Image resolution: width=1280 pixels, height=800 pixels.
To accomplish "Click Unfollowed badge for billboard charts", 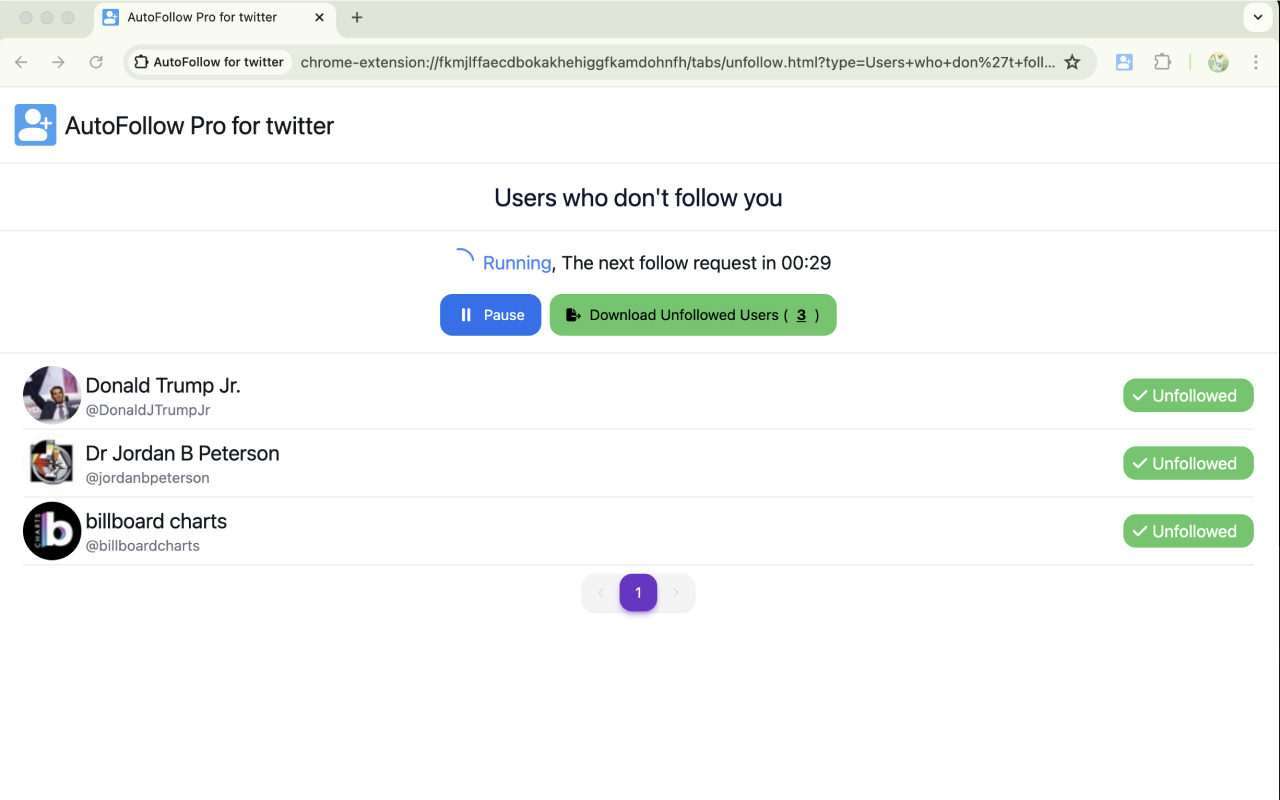I will tap(1188, 532).
